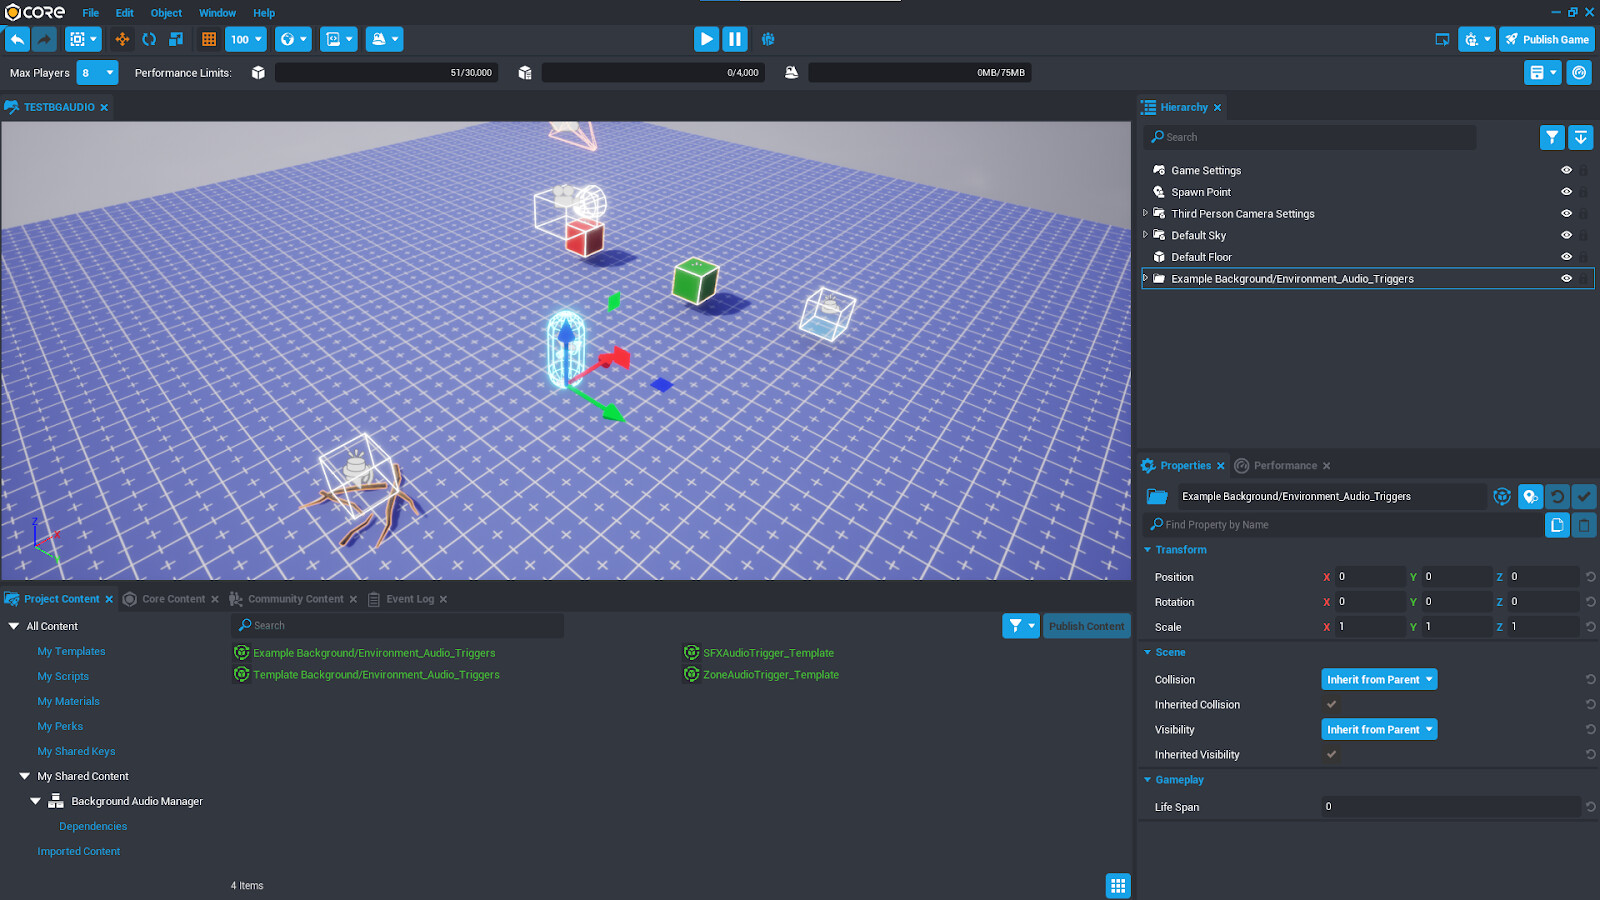Select the Move tool in the toolbar
This screenshot has width=1600, height=900.
122,39
